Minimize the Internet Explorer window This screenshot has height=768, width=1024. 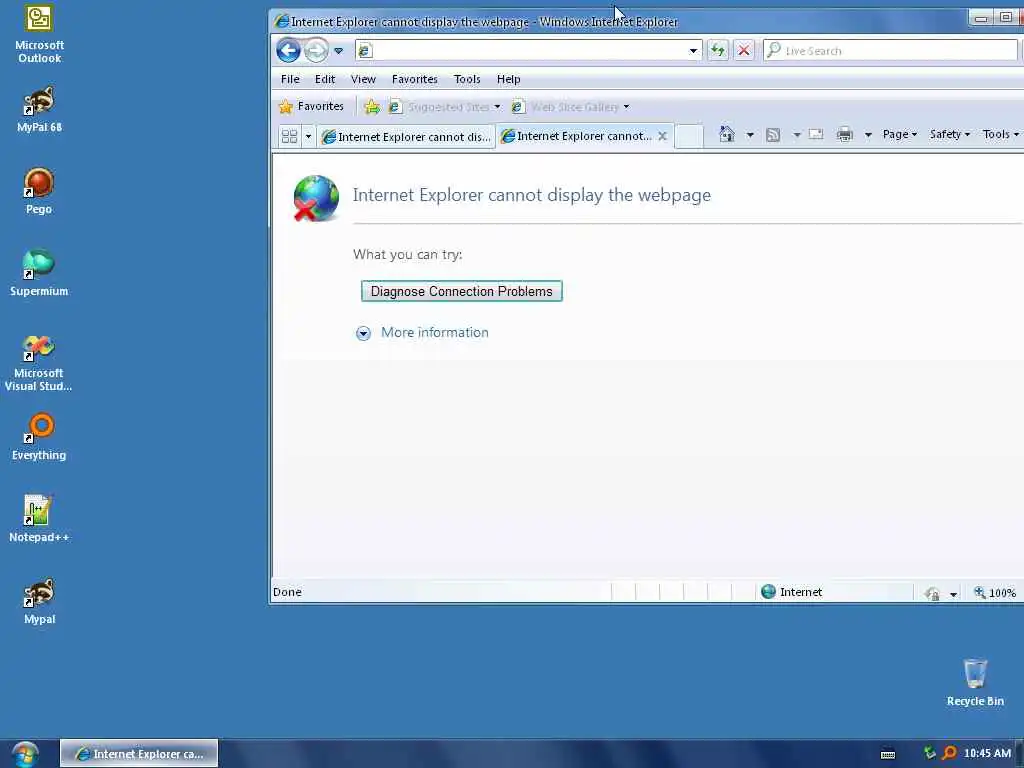(x=980, y=18)
